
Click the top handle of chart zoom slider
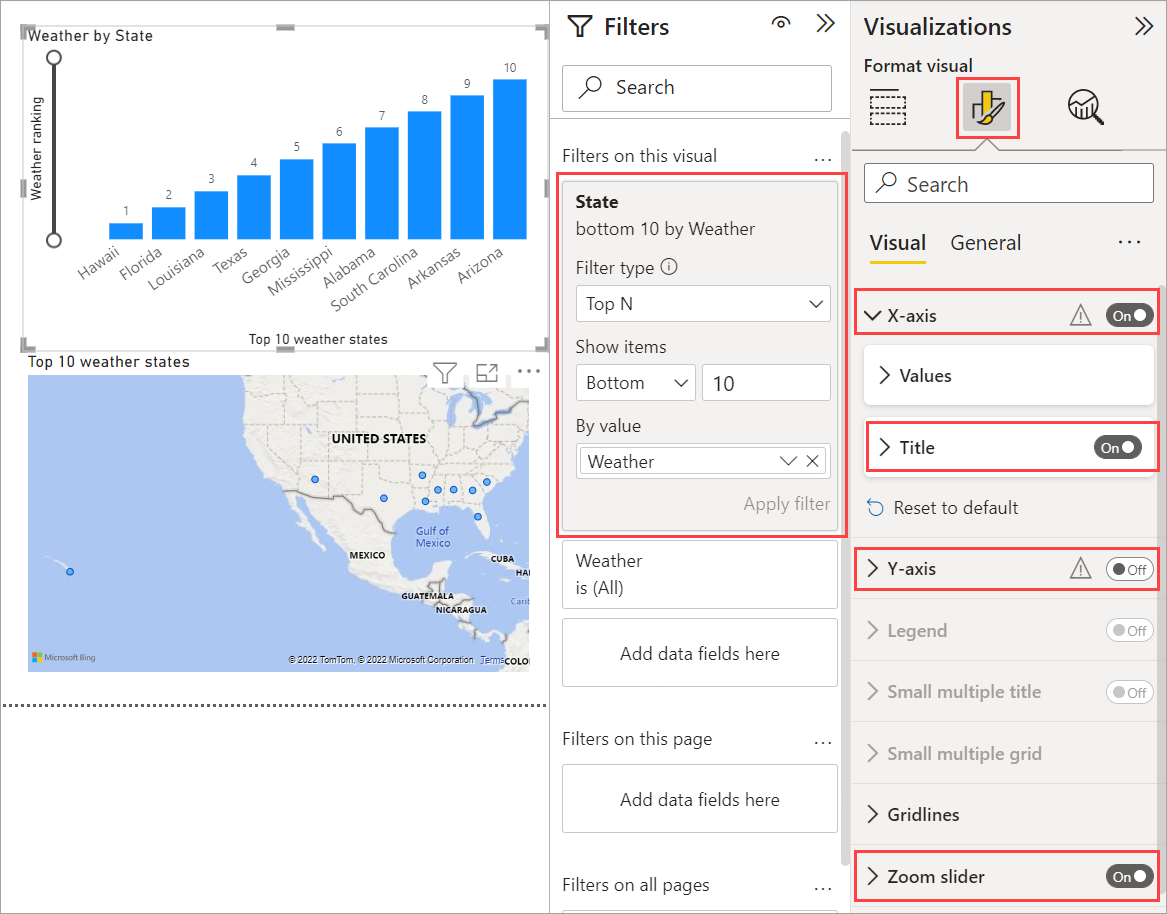tap(54, 58)
